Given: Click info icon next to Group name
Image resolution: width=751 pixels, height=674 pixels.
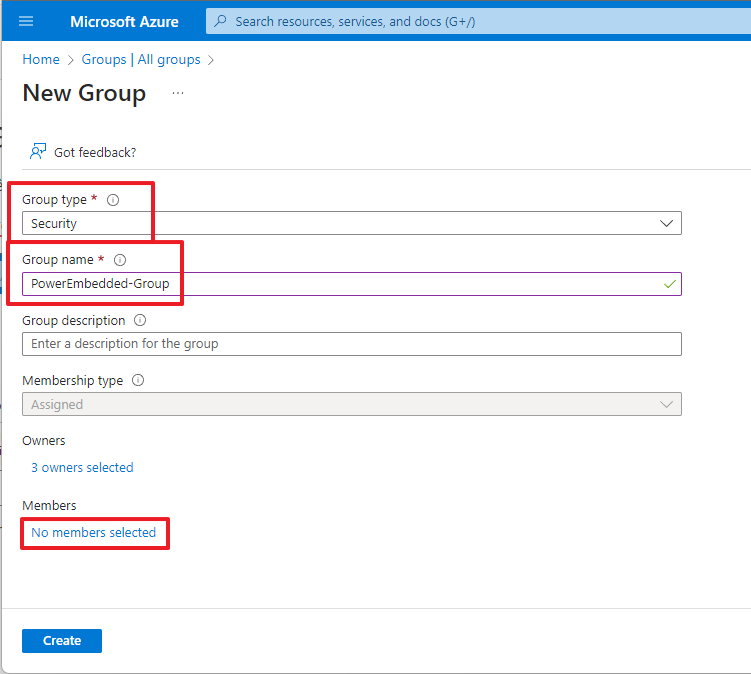Looking at the screenshot, I should [x=120, y=260].
